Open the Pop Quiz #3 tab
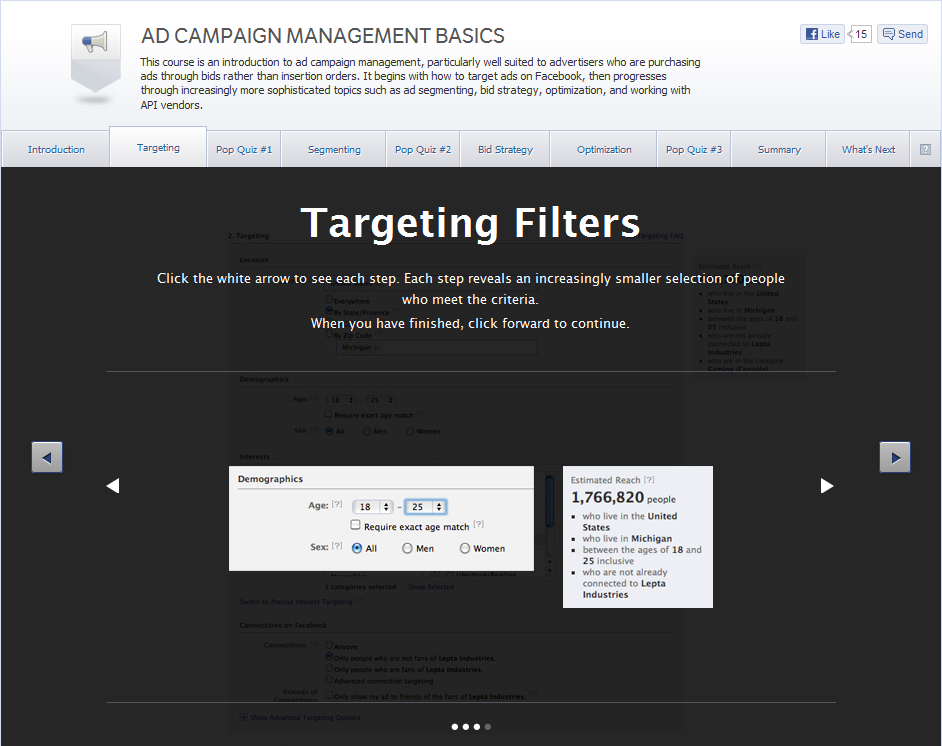942x746 pixels. pyautogui.click(x=694, y=149)
